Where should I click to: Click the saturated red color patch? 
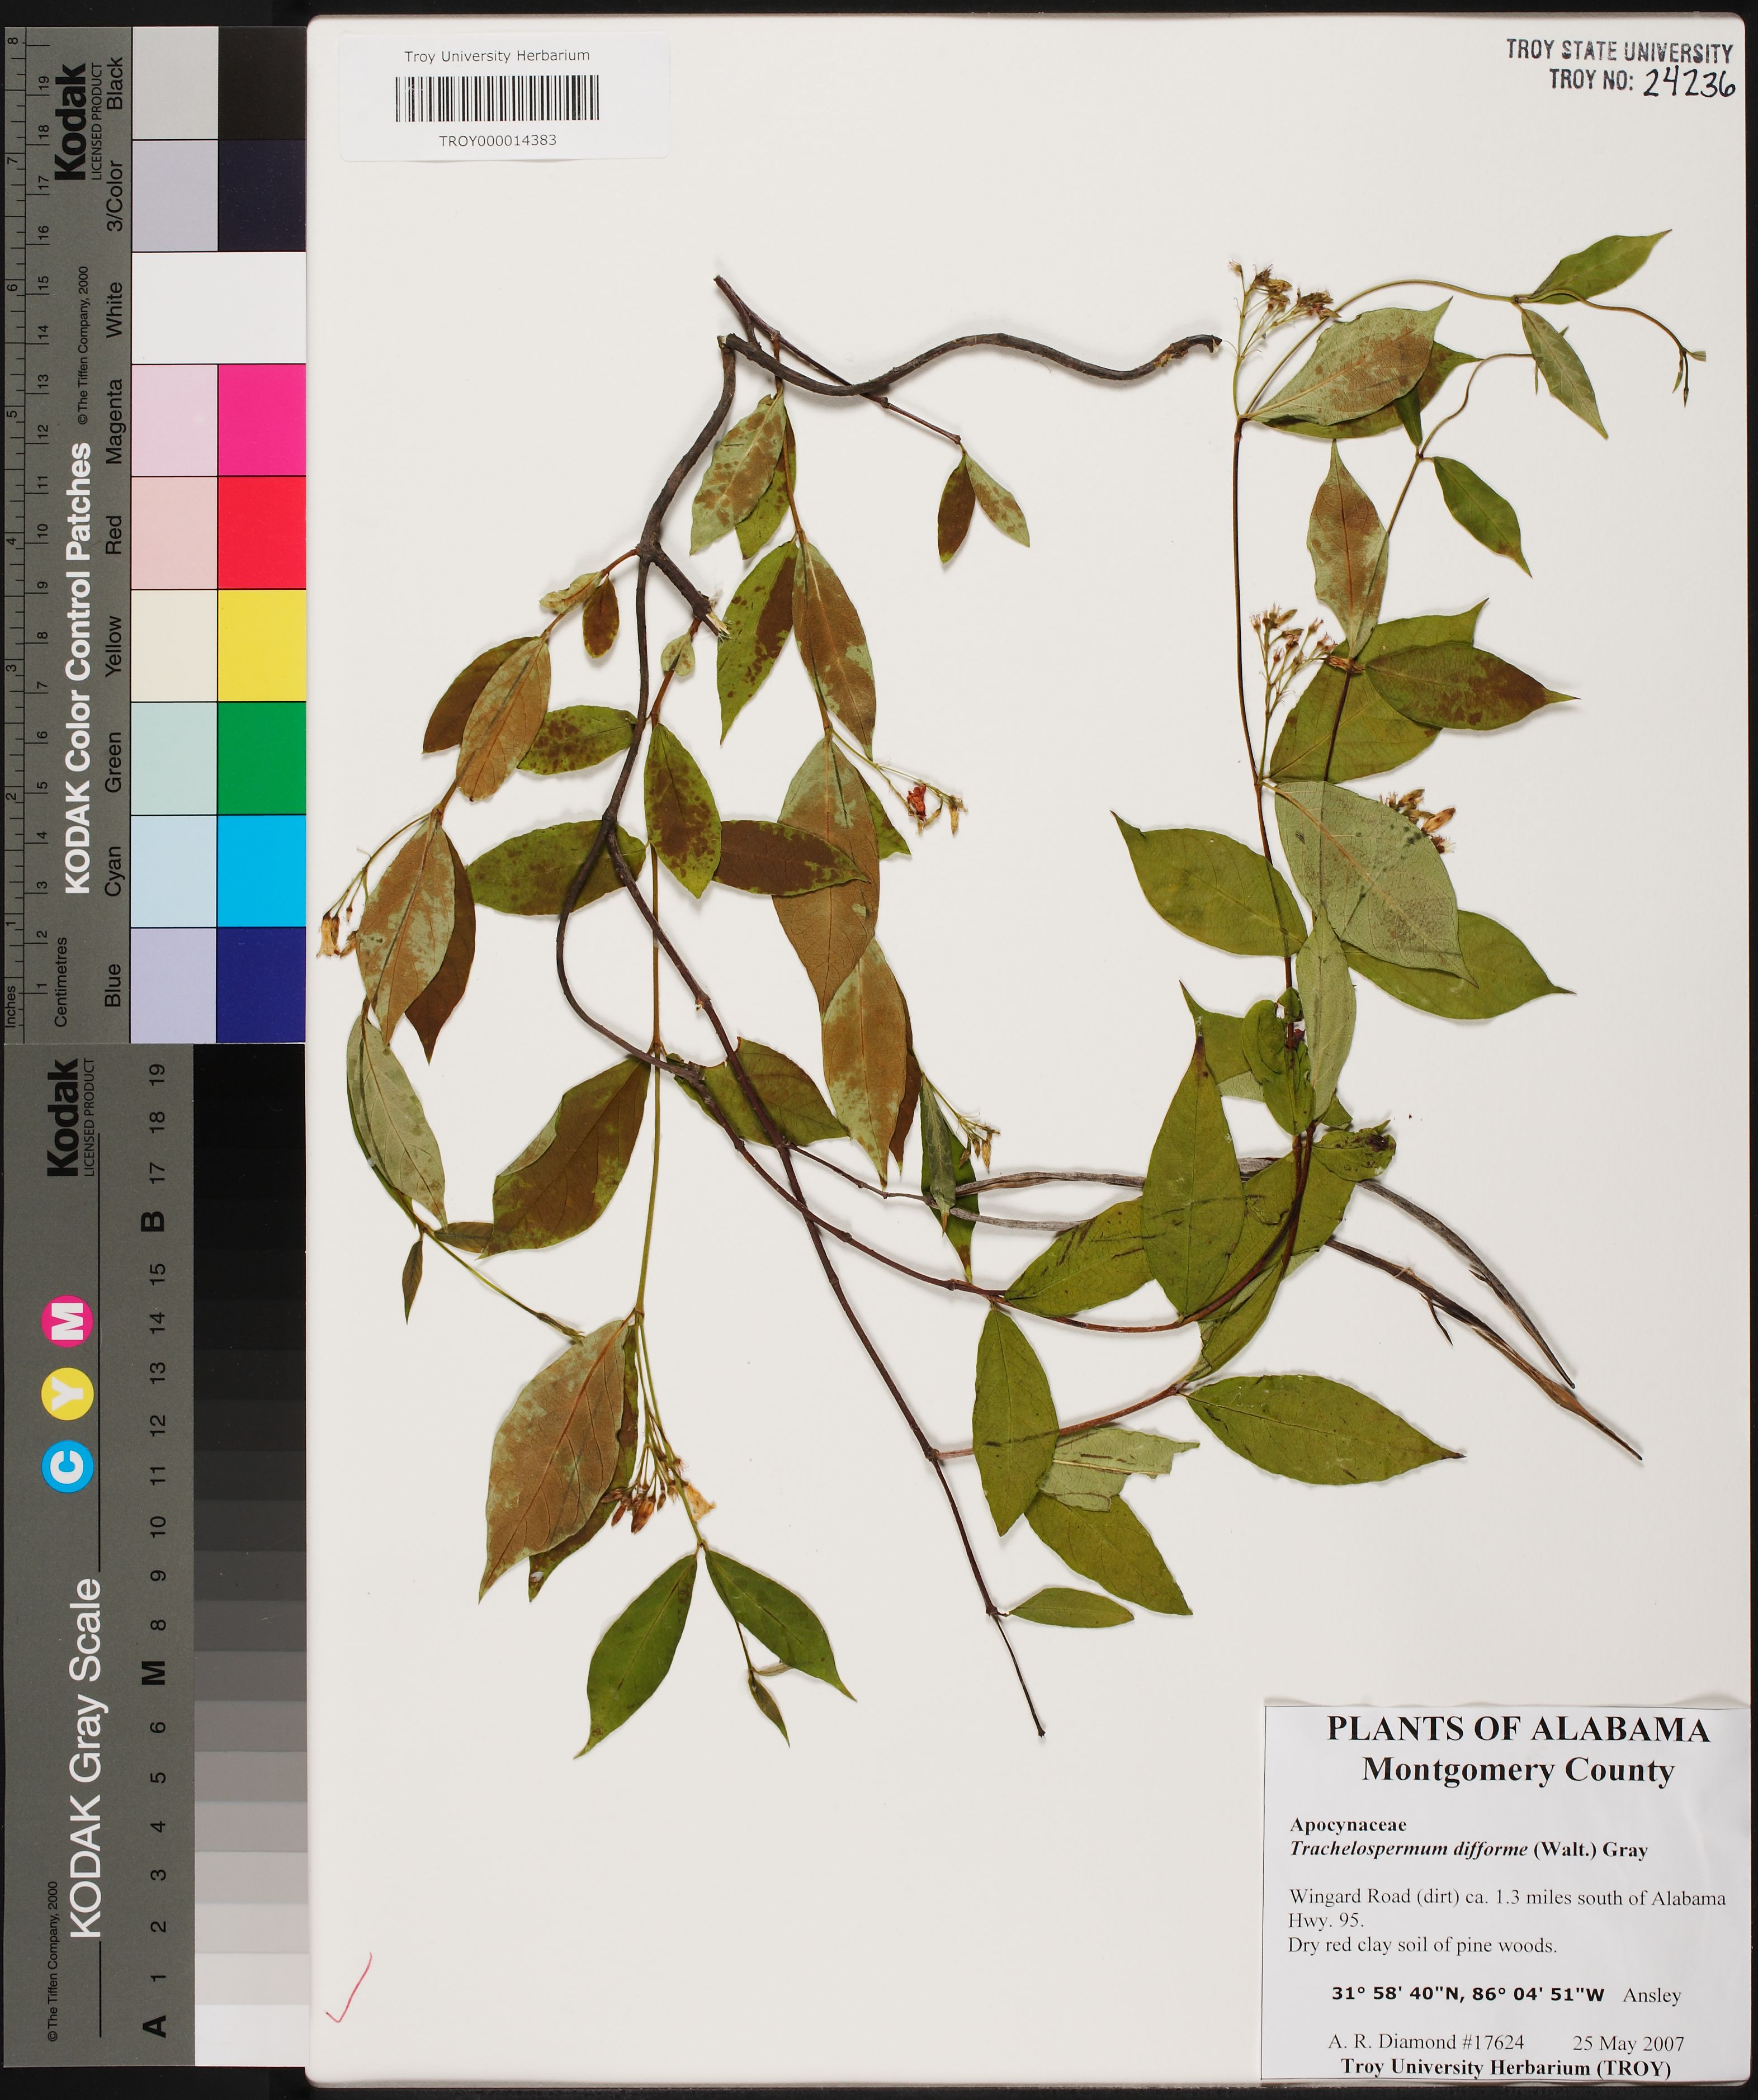tap(261, 532)
